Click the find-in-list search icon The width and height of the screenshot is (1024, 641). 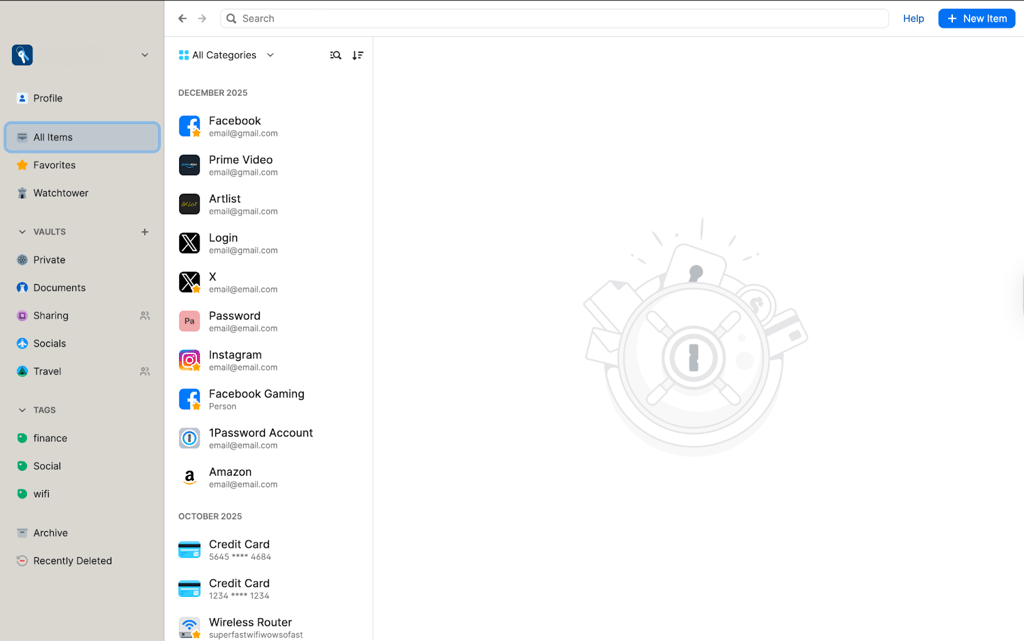336,55
